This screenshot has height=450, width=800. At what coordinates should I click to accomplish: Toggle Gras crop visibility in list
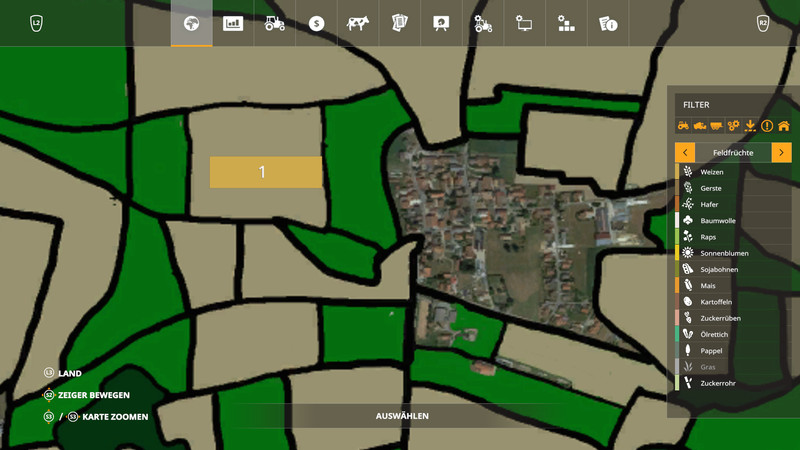click(x=708, y=367)
